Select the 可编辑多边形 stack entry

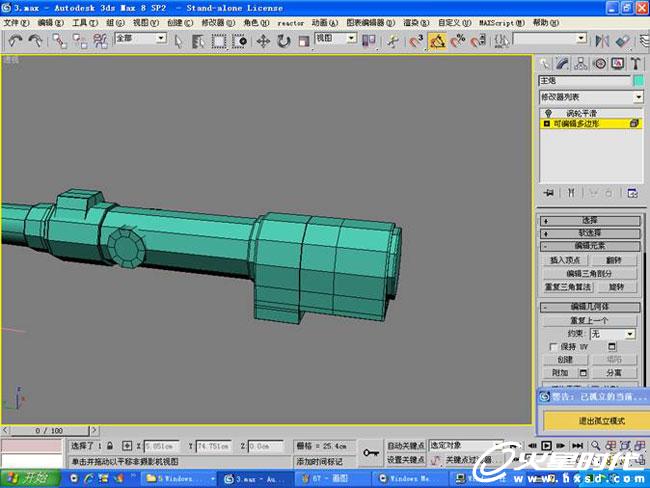592,124
